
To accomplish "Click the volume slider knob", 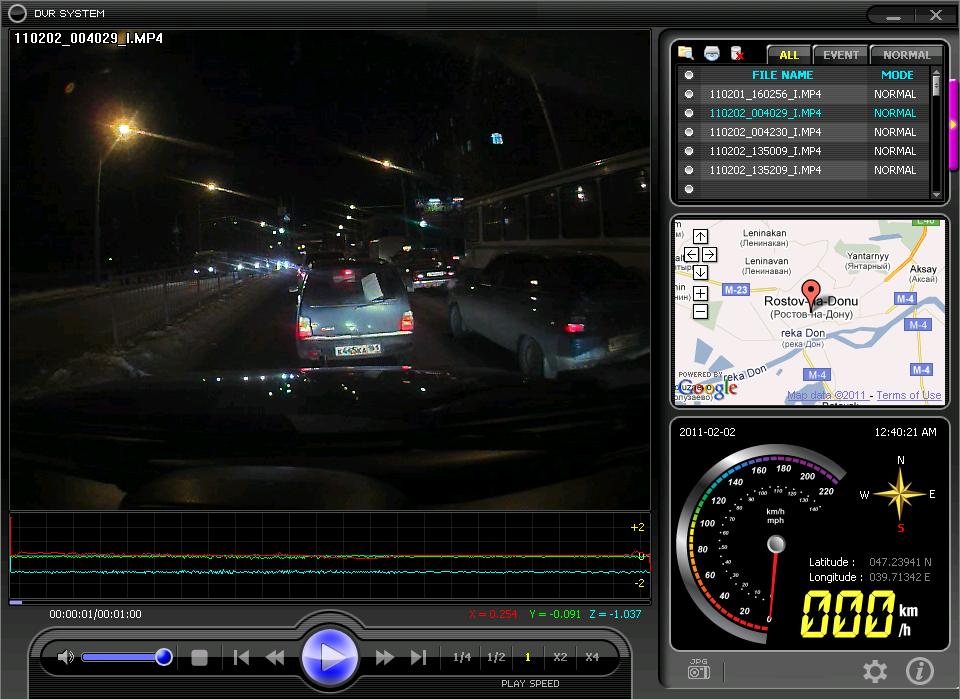I will click(163, 657).
